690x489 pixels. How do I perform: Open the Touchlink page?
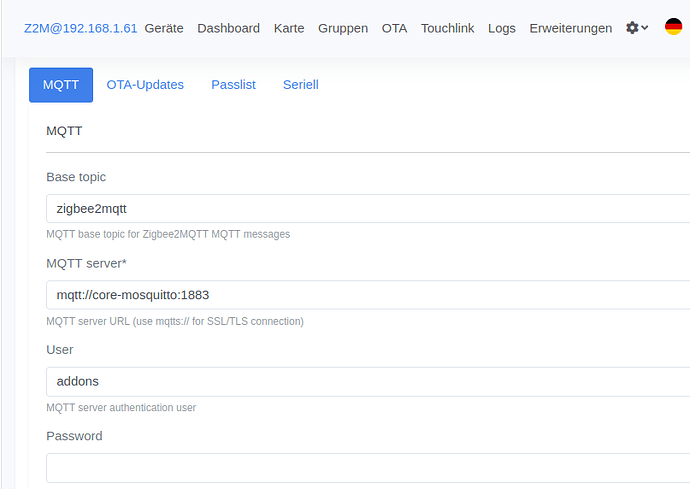(x=448, y=28)
